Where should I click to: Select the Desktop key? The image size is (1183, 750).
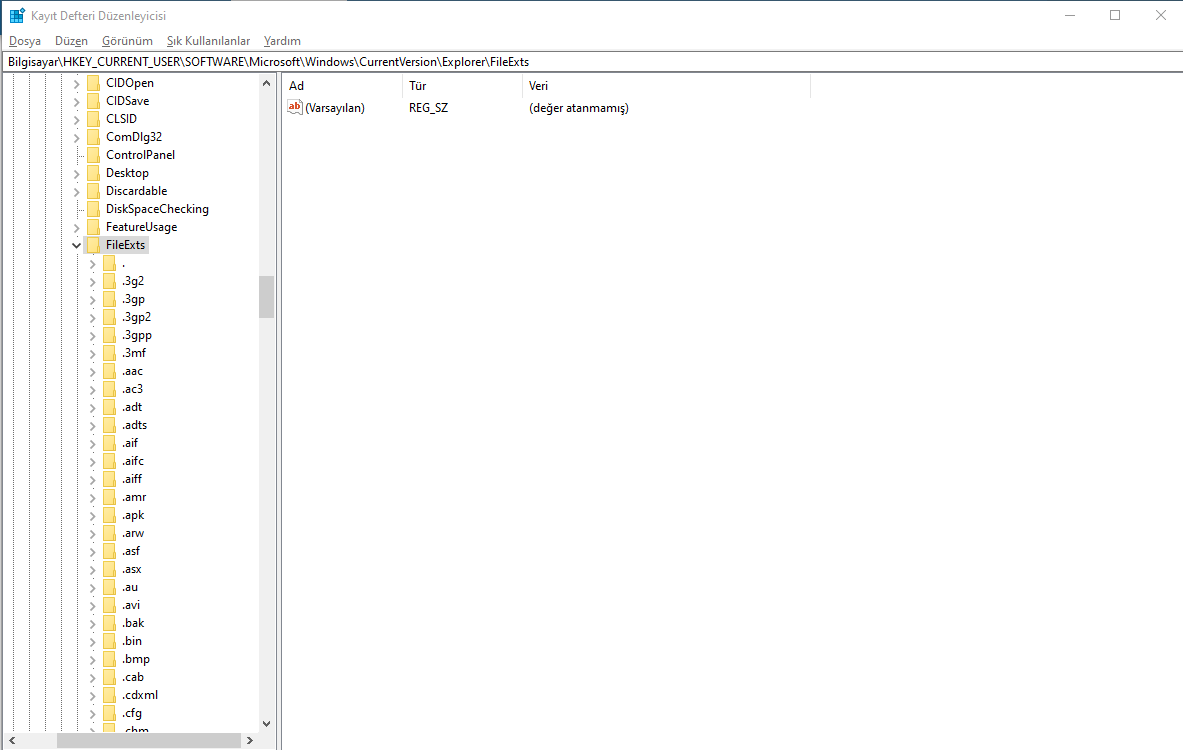click(128, 173)
